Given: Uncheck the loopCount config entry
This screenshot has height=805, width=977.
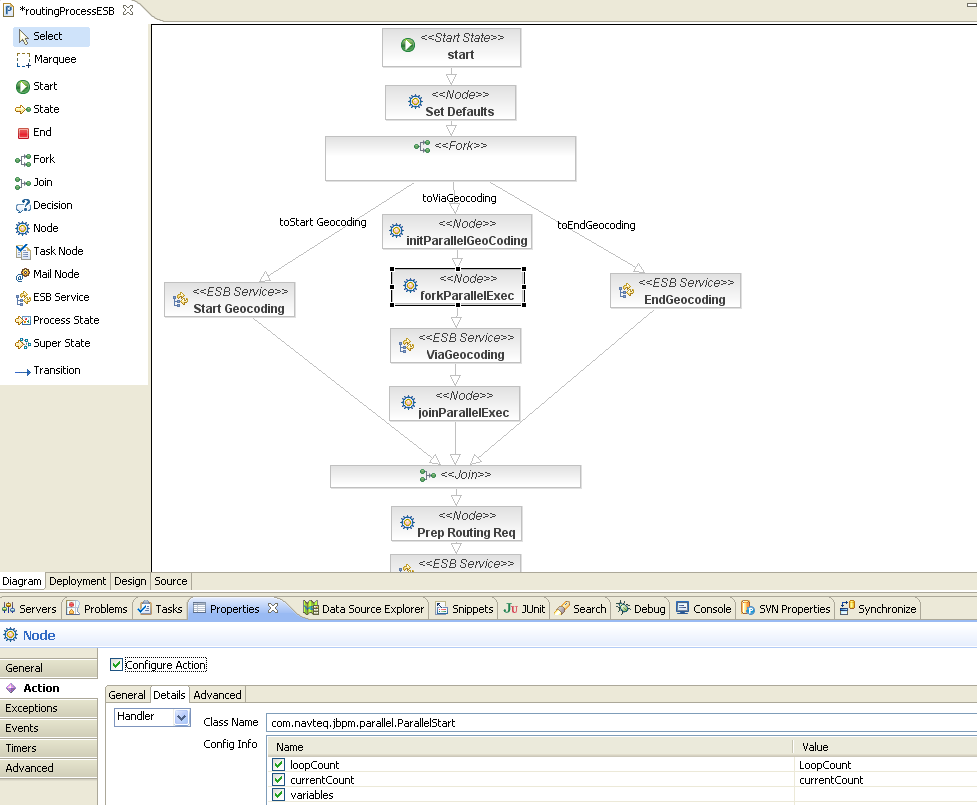Looking at the screenshot, I should pyautogui.click(x=277, y=764).
